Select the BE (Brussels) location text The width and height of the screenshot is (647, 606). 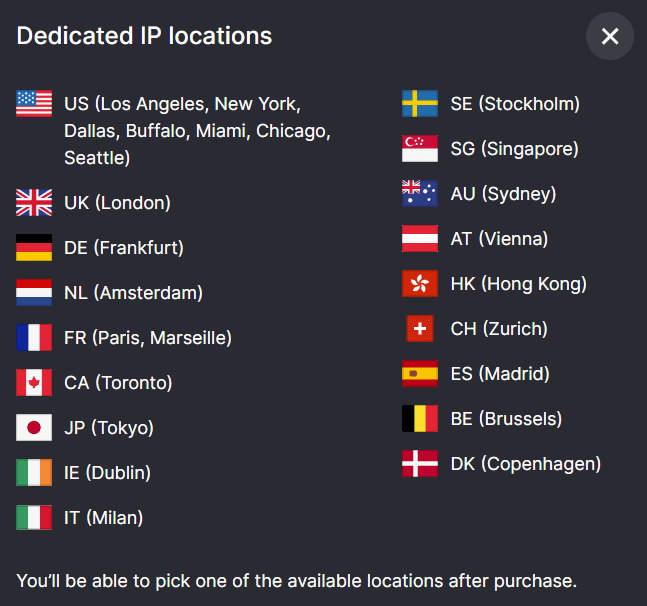pyautogui.click(x=506, y=419)
